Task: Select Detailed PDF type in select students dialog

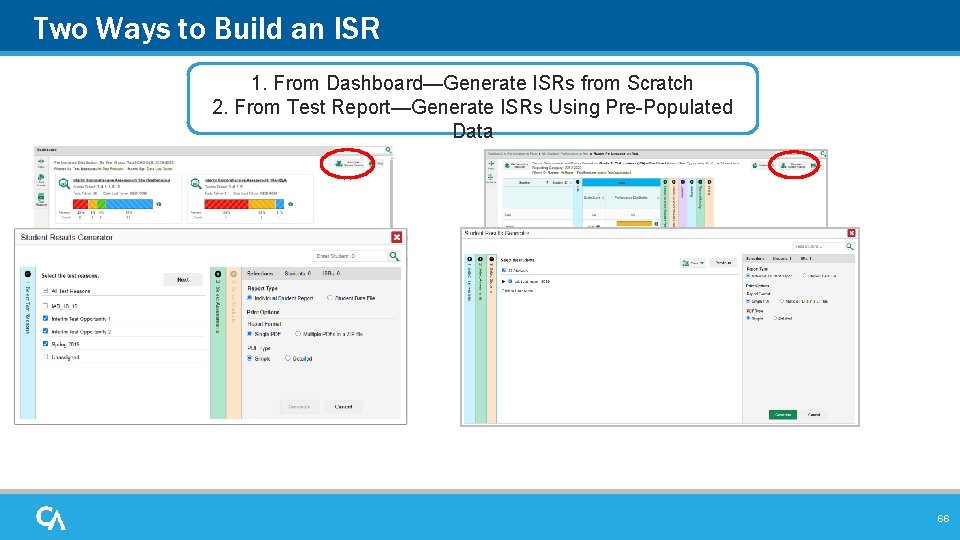Action: (x=775, y=318)
